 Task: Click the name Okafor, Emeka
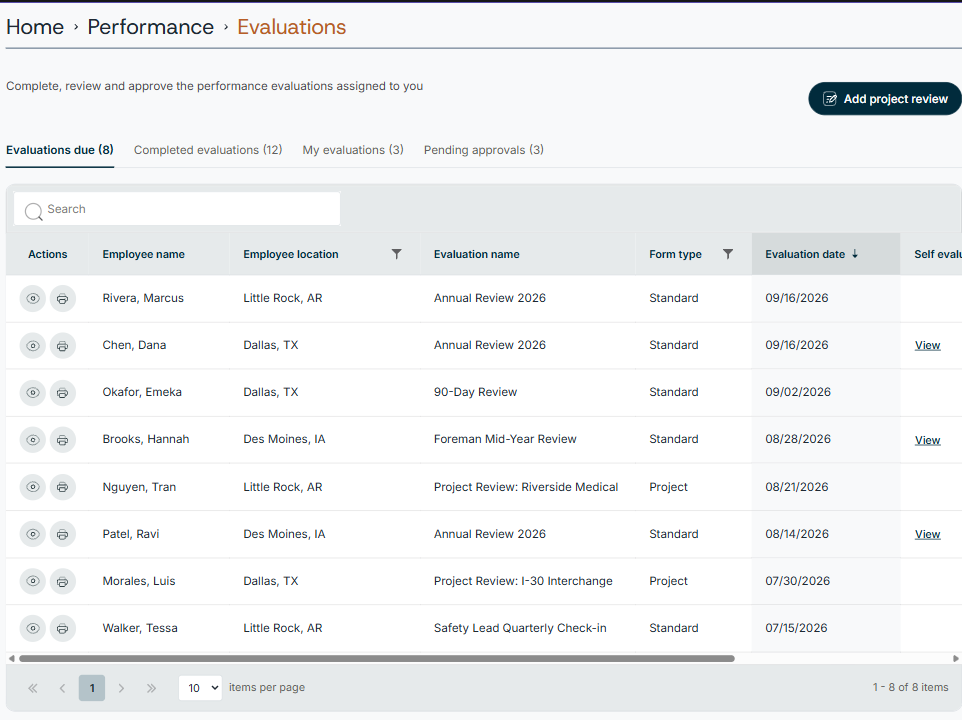[x=142, y=392]
